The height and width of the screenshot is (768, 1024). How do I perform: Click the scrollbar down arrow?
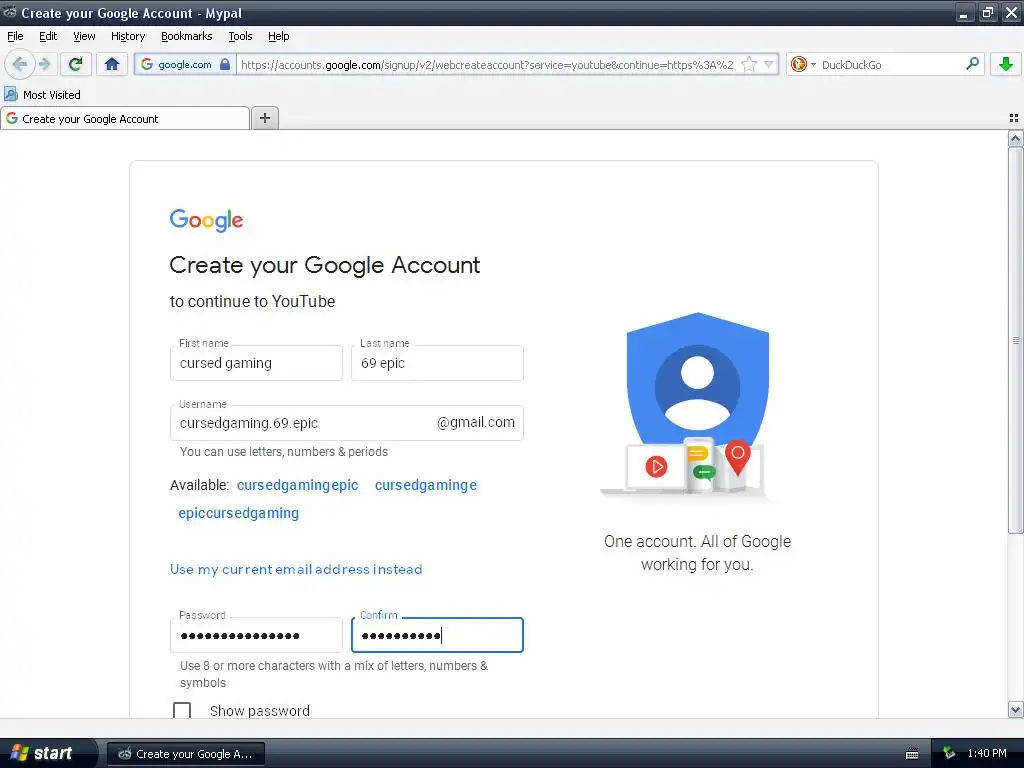click(1015, 710)
